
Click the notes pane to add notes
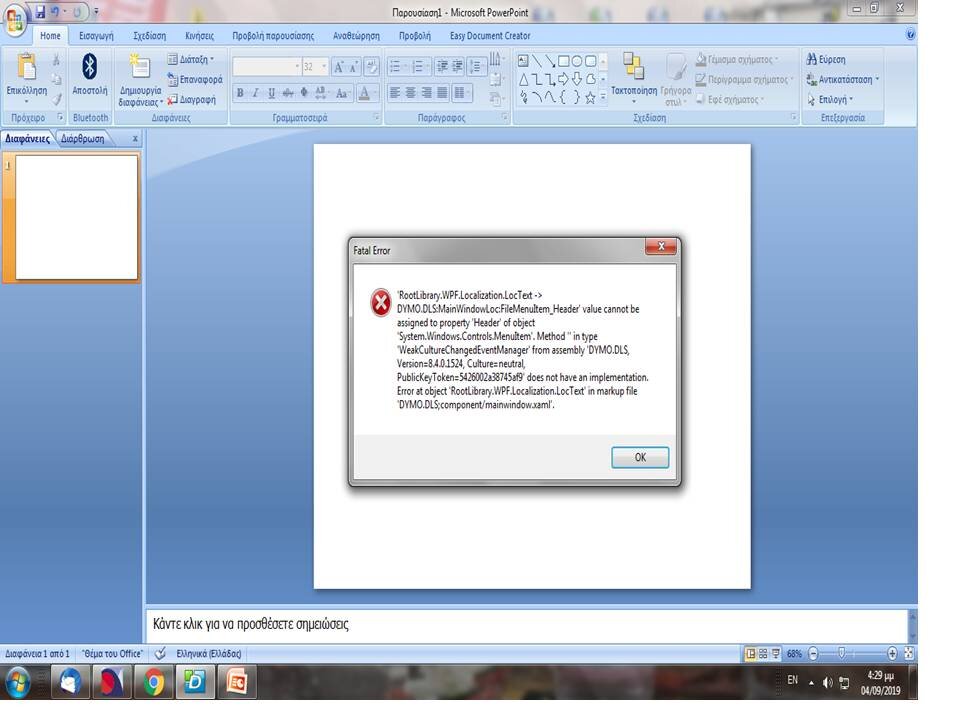(527, 624)
